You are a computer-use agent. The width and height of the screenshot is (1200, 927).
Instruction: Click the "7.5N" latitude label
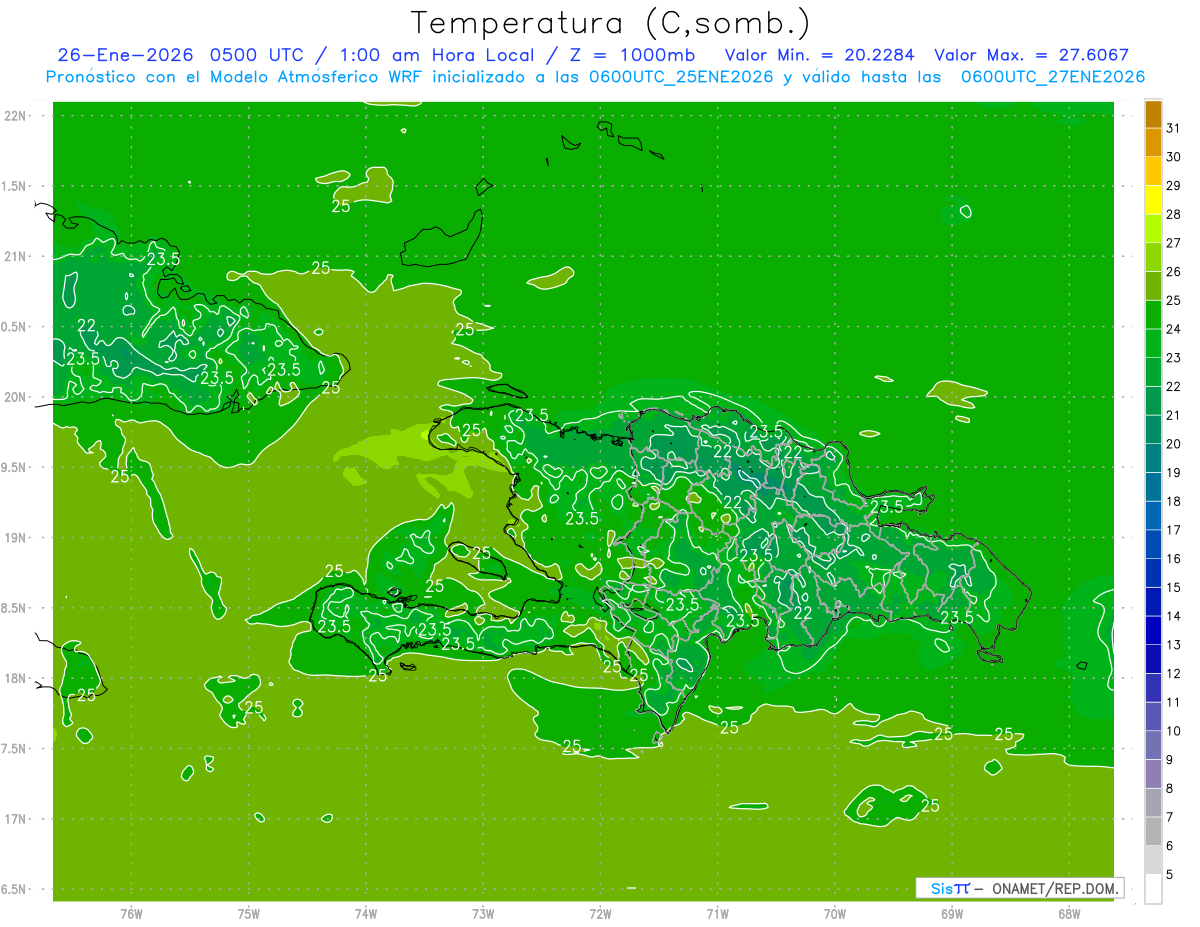pos(14,749)
